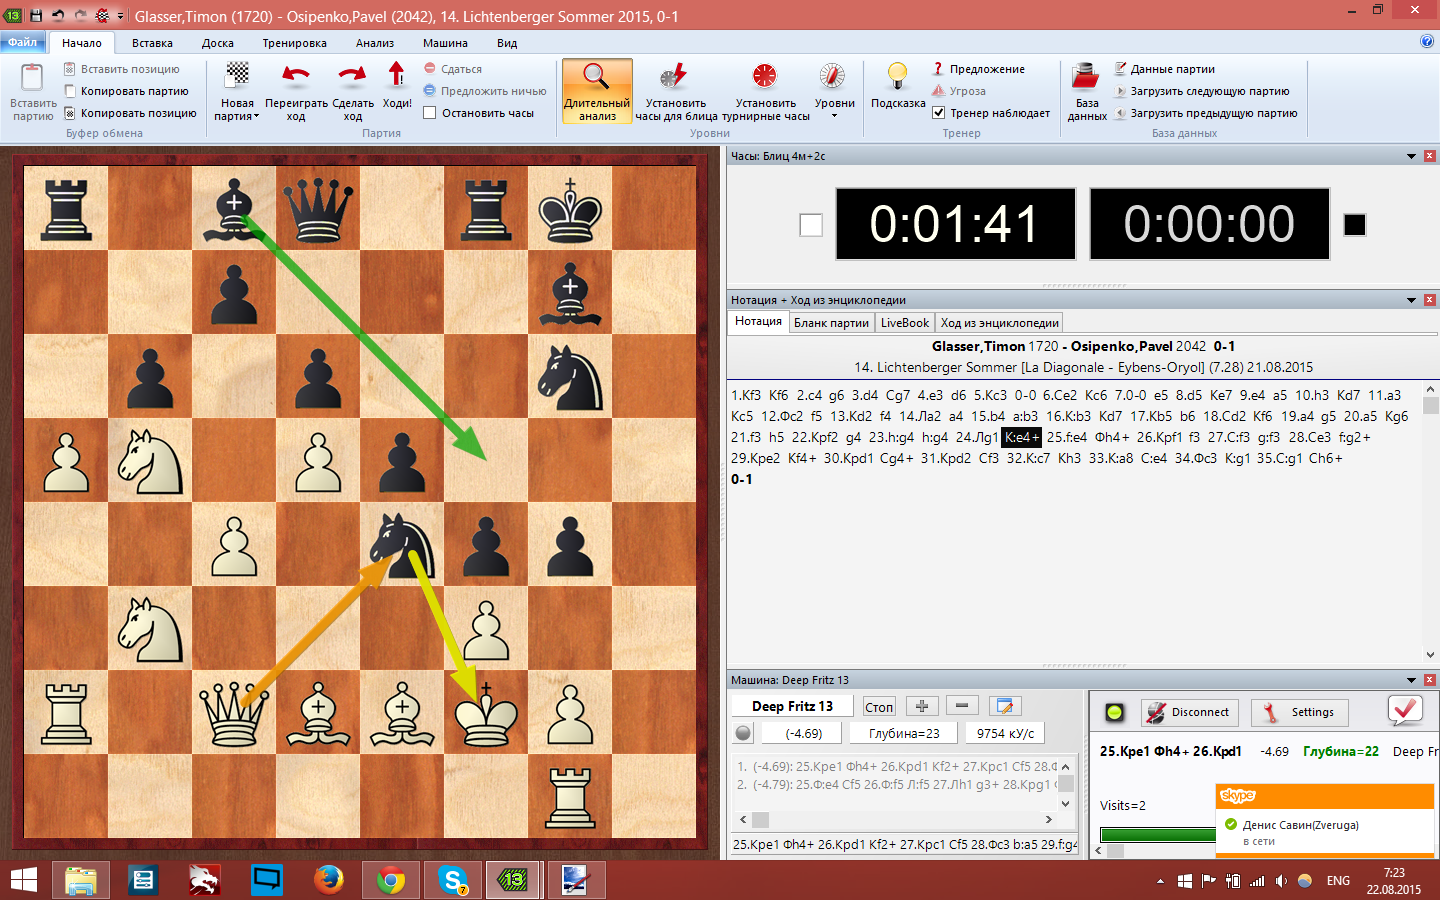Tick the Копировать партию checkbox
Viewport: 1440px width, 900px height.
tap(70, 91)
